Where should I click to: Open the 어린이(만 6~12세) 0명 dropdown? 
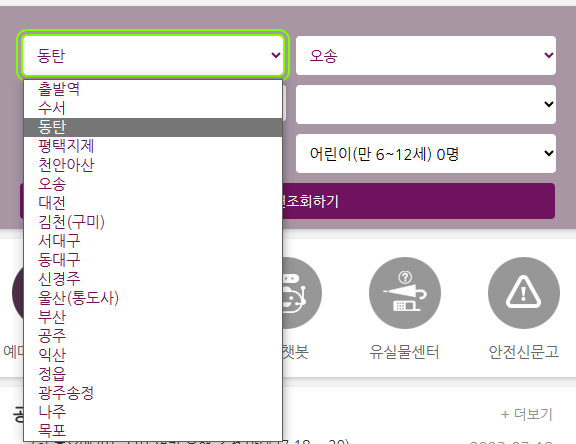426,154
